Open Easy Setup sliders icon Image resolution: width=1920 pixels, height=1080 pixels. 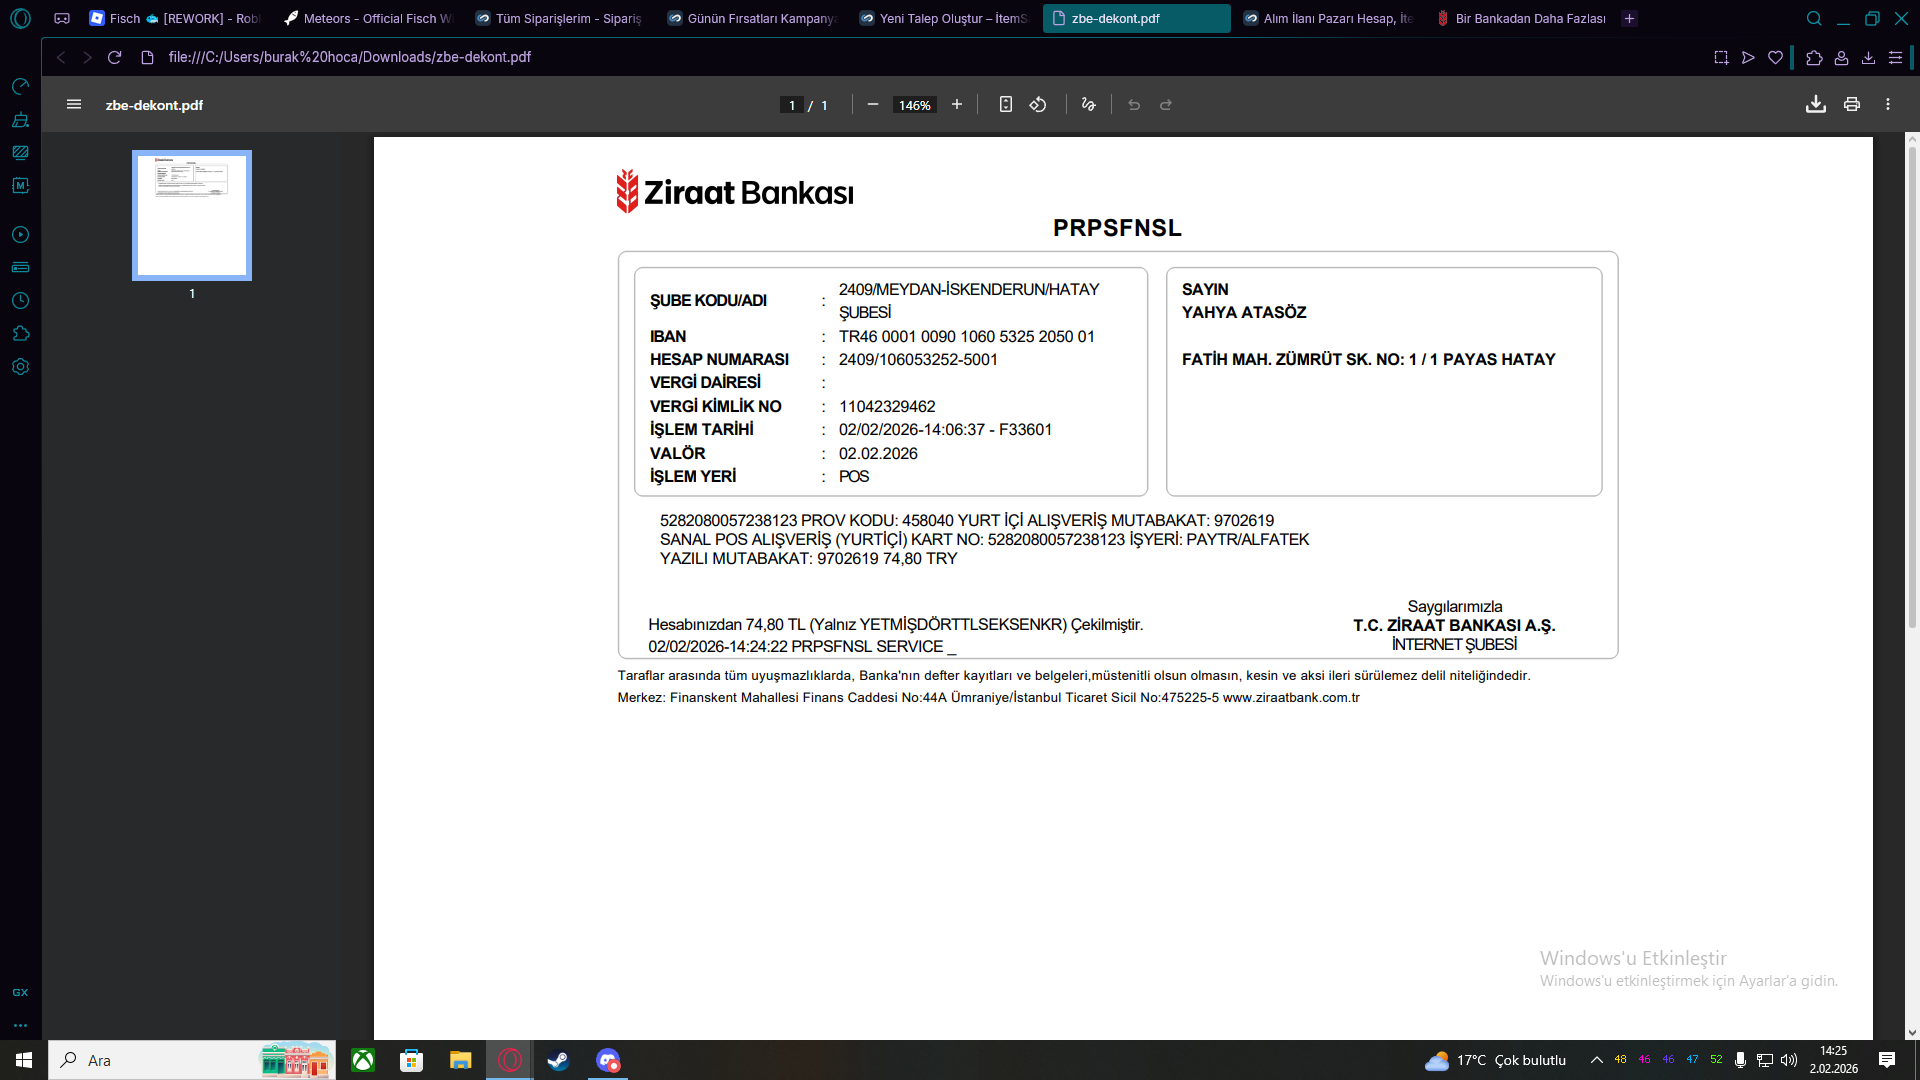point(1895,57)
